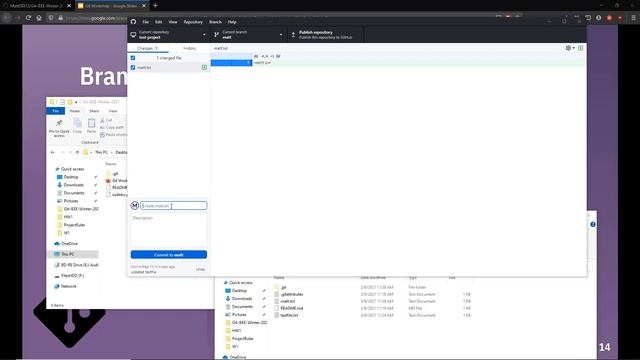The image size is (640, 360).
Task: Open the Help menu in GitHub Desktop
Action: click(232, 22)
